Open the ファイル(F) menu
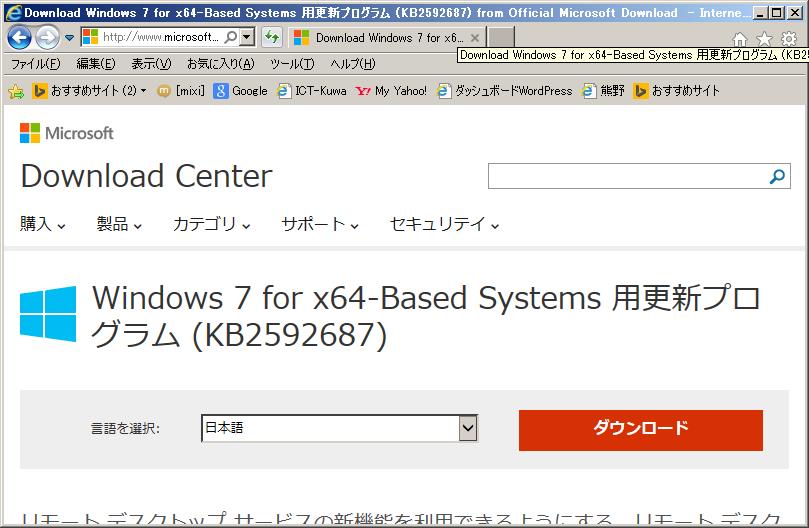Screen dimensions: 809x528 (36, 63)
